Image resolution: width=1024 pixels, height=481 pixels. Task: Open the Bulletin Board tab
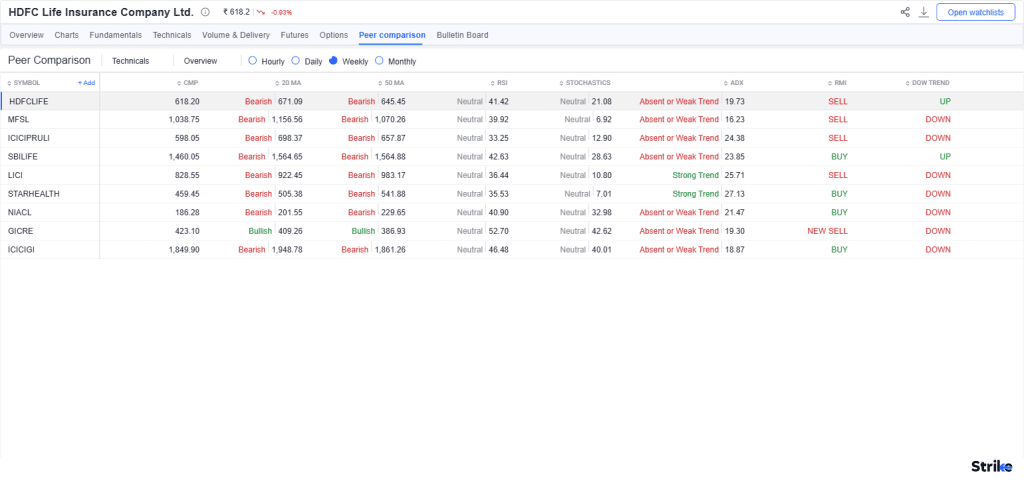point(462,35)
